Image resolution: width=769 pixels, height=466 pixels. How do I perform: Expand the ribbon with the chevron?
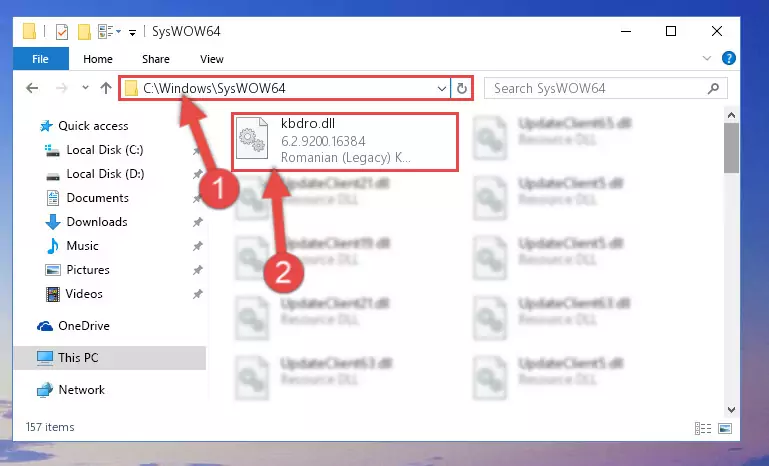click(707, 58)
